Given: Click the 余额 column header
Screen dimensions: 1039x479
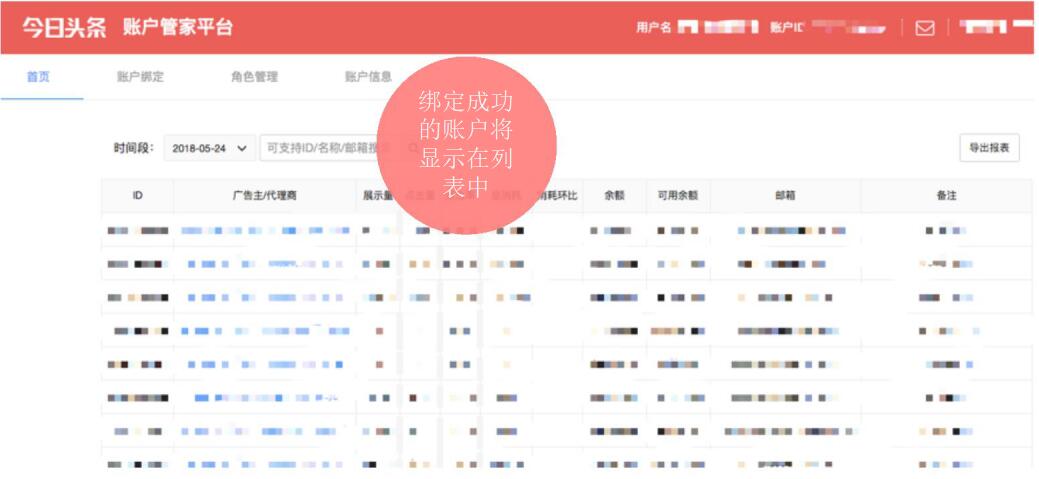Looking at the screenshot, I should pyautogui.click(x=614, y=196).
